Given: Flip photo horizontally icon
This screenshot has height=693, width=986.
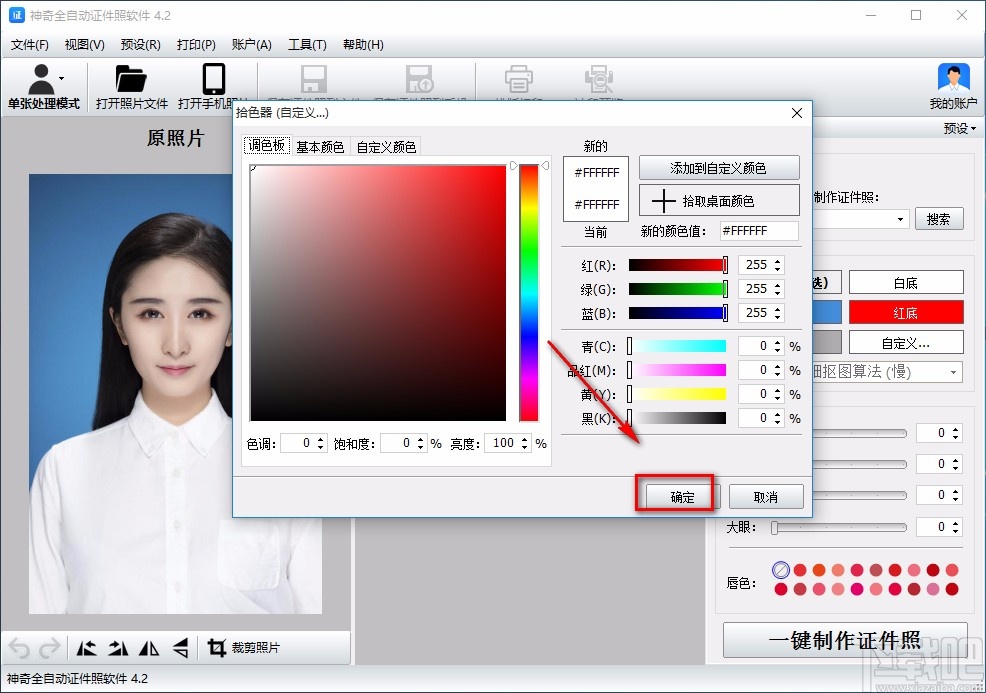Looking at the screenshot, I should pyautogui.click(x=149, y=647).
